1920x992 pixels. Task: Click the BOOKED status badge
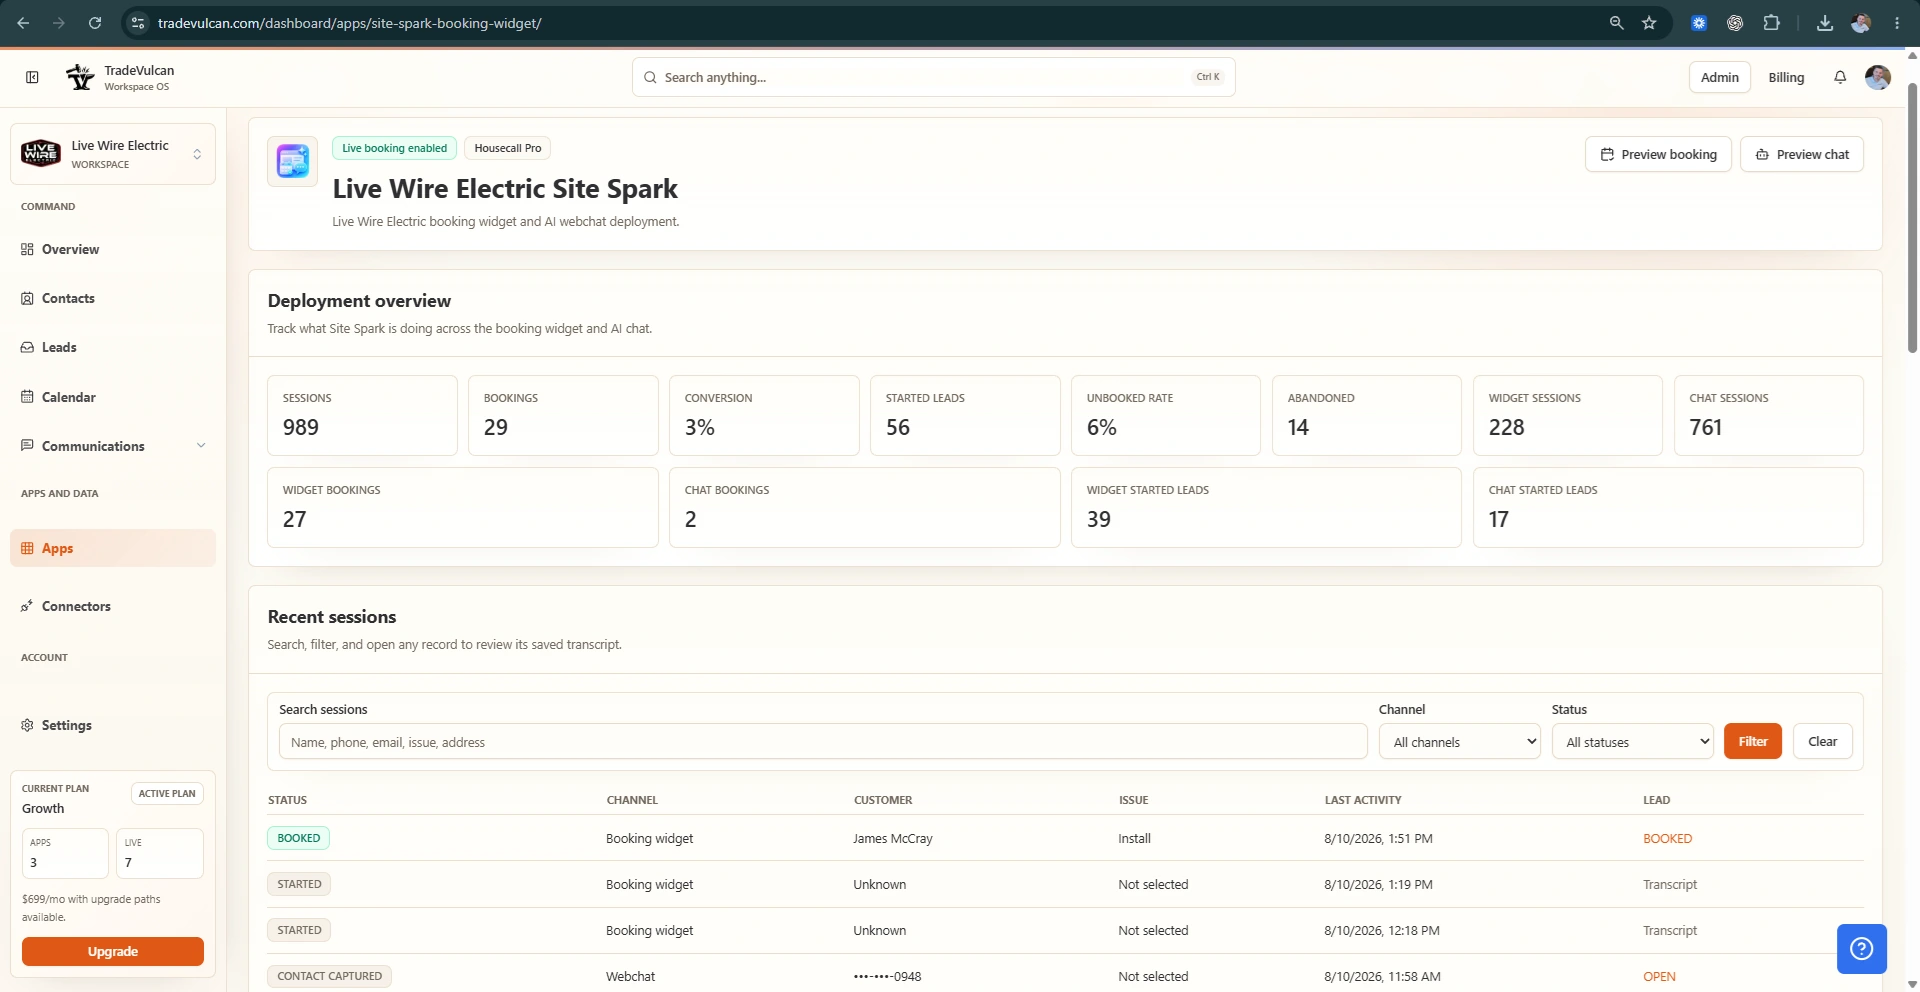298,838
